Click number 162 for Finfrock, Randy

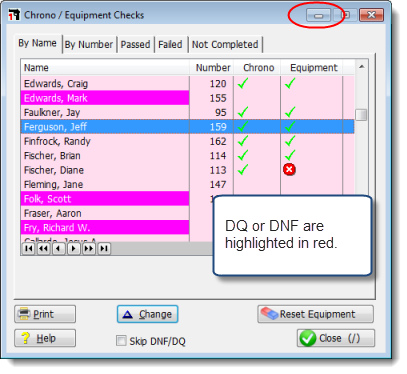(x=218, y=141)
